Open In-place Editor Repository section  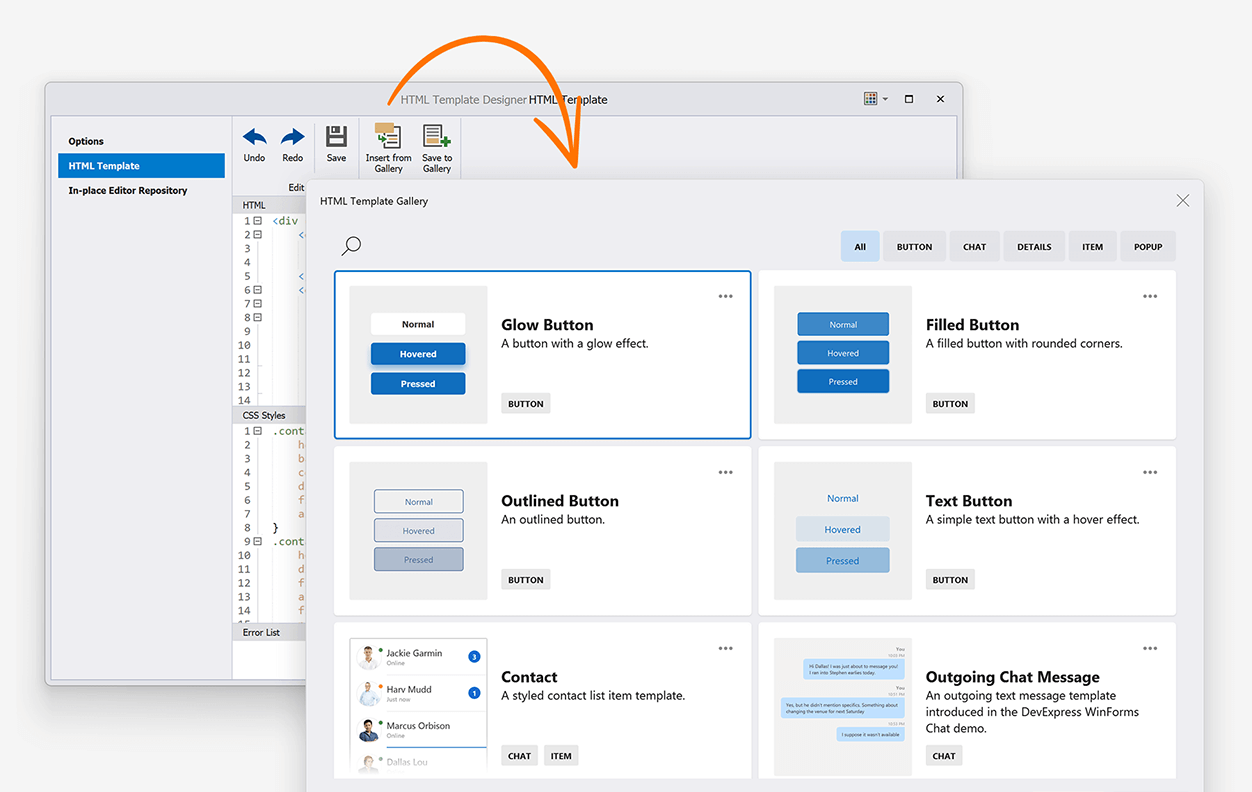point(128,190)
